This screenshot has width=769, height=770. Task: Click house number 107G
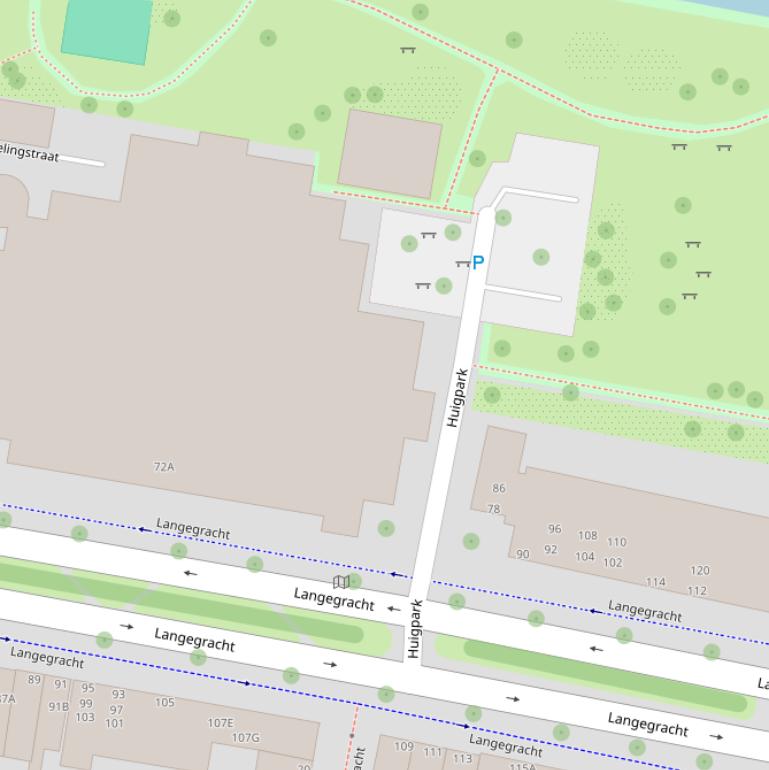(x=246, y=738)
